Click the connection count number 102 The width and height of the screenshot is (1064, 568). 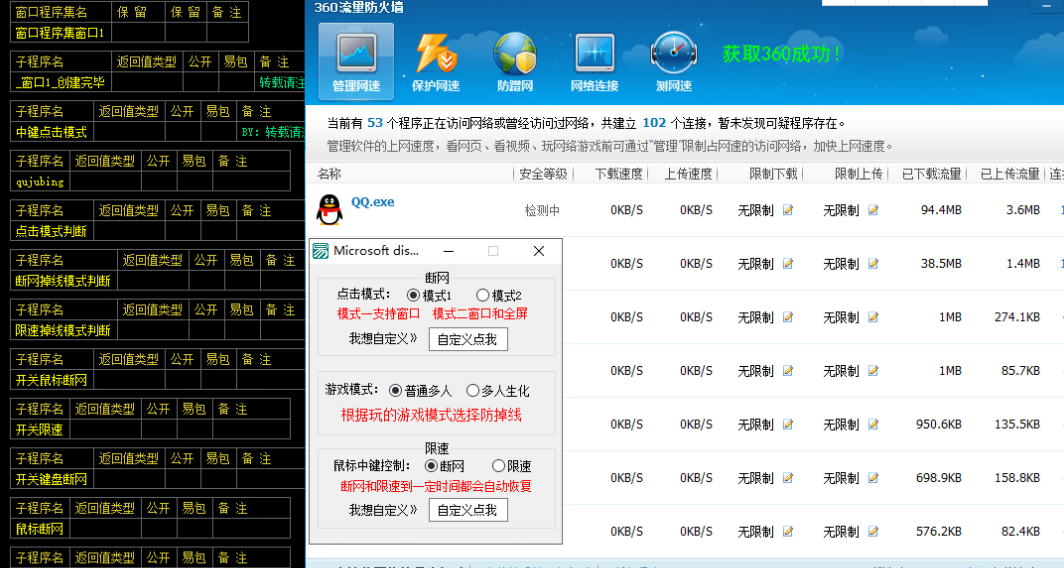tap(654, 123)
